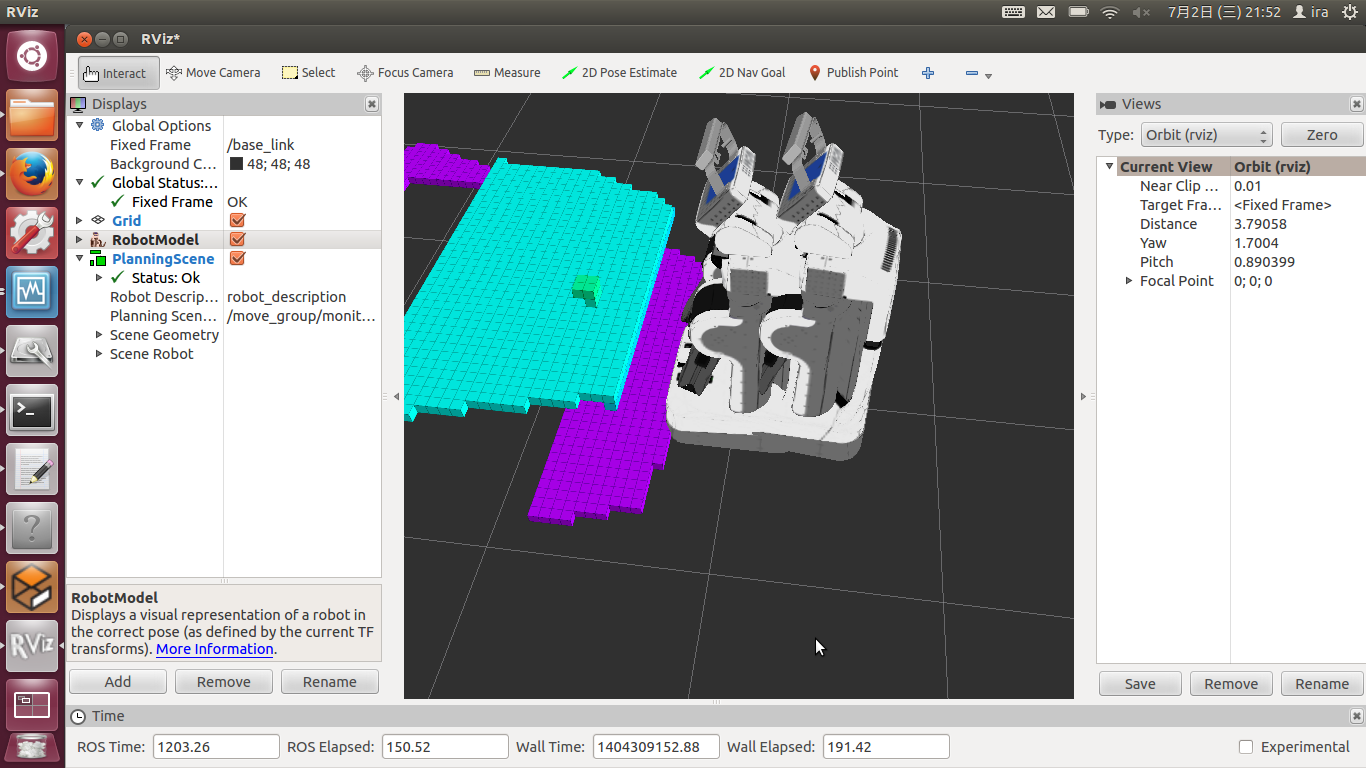Open the mail indicator in top bar

tap(1046, 12)
